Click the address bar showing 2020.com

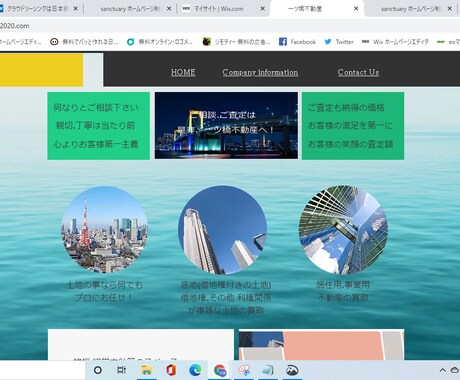coord(230,26)
